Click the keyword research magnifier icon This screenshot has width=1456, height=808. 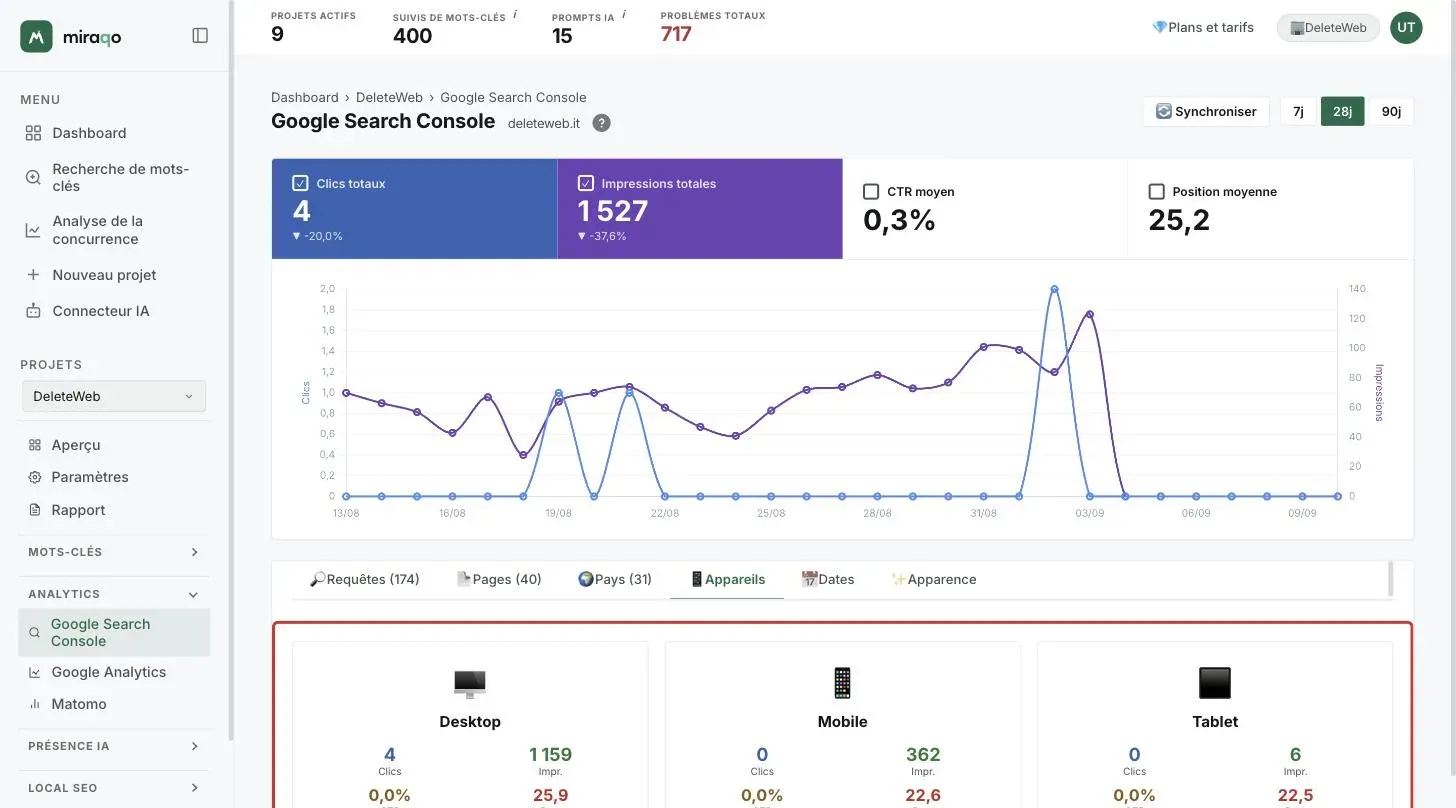[x=33, y=177]
